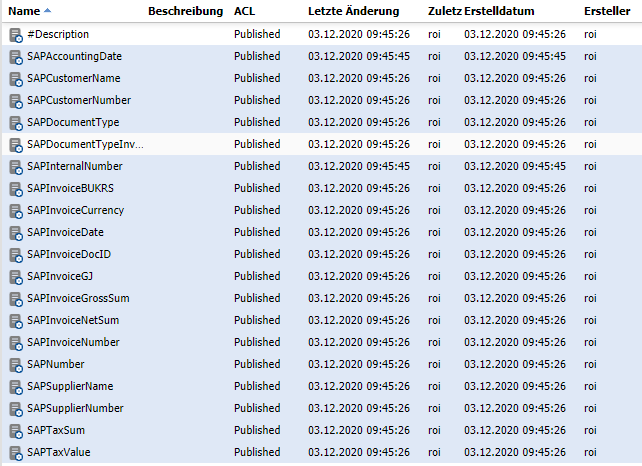
Task: Pick SAPInvoiceGrossSum in the list
Action: [78, 299]
